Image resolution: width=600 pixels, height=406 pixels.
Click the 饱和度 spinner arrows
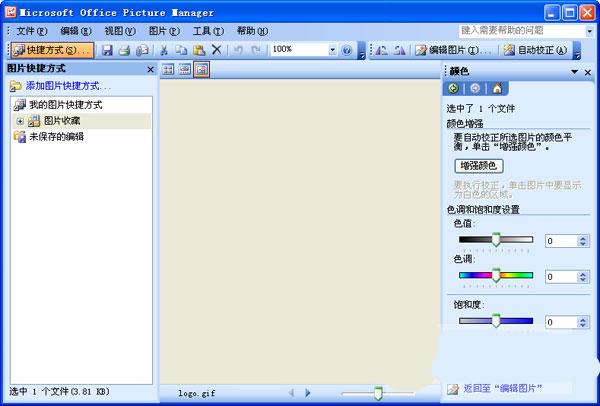[583, 322]
